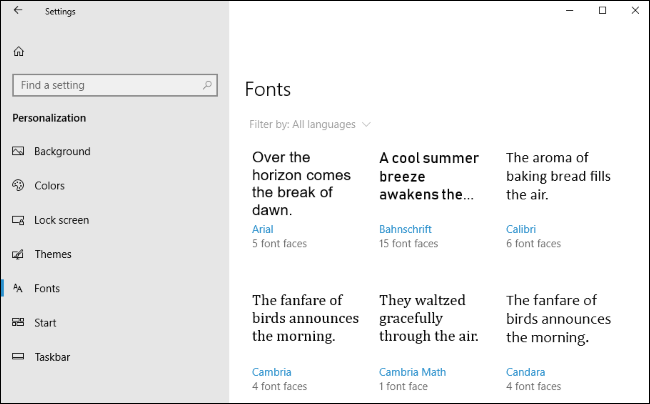Choose the Candara font preview tile
This screenshot has height=404, width=650.
click(x=558, y=317)
